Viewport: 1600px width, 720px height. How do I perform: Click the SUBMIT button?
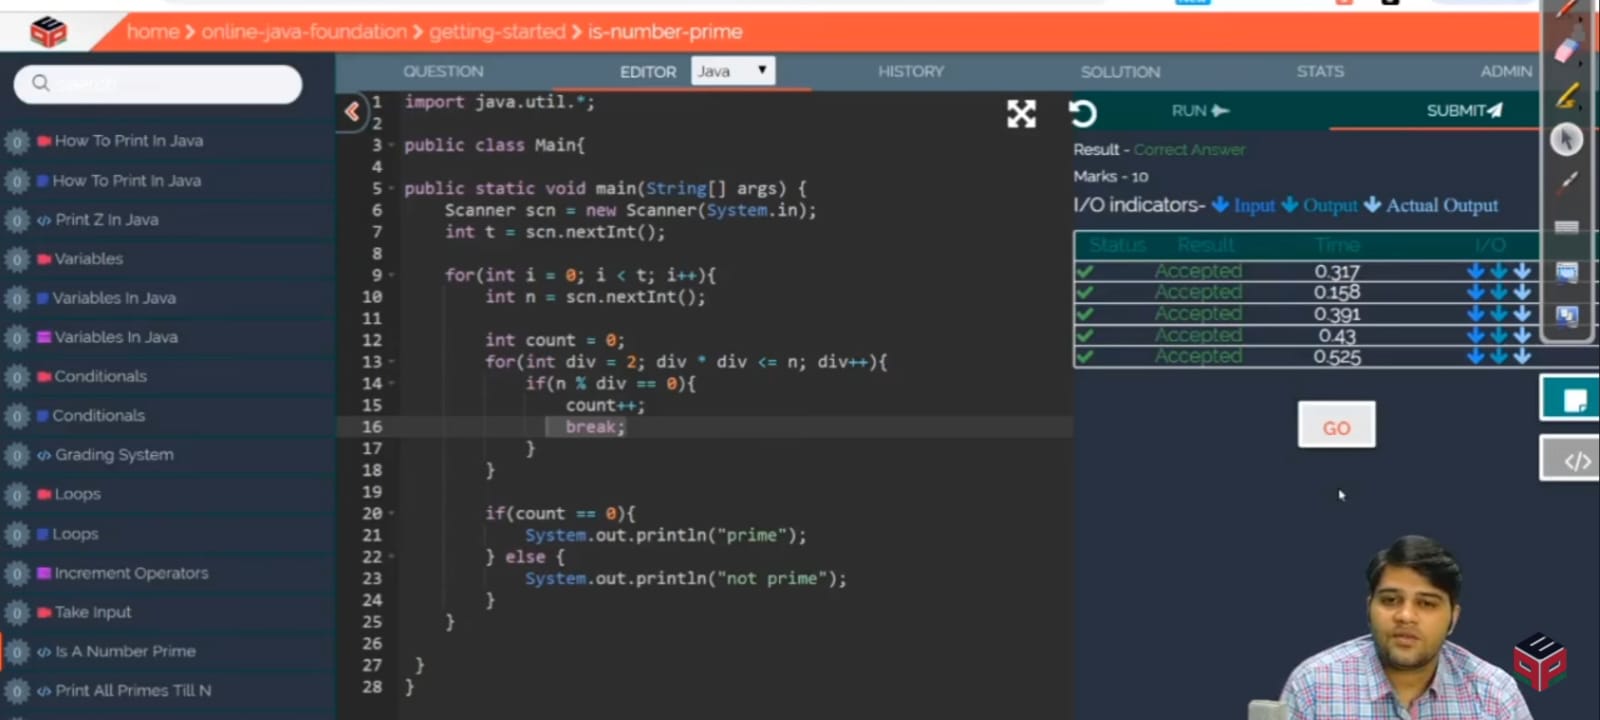(x=1463, y=111)
